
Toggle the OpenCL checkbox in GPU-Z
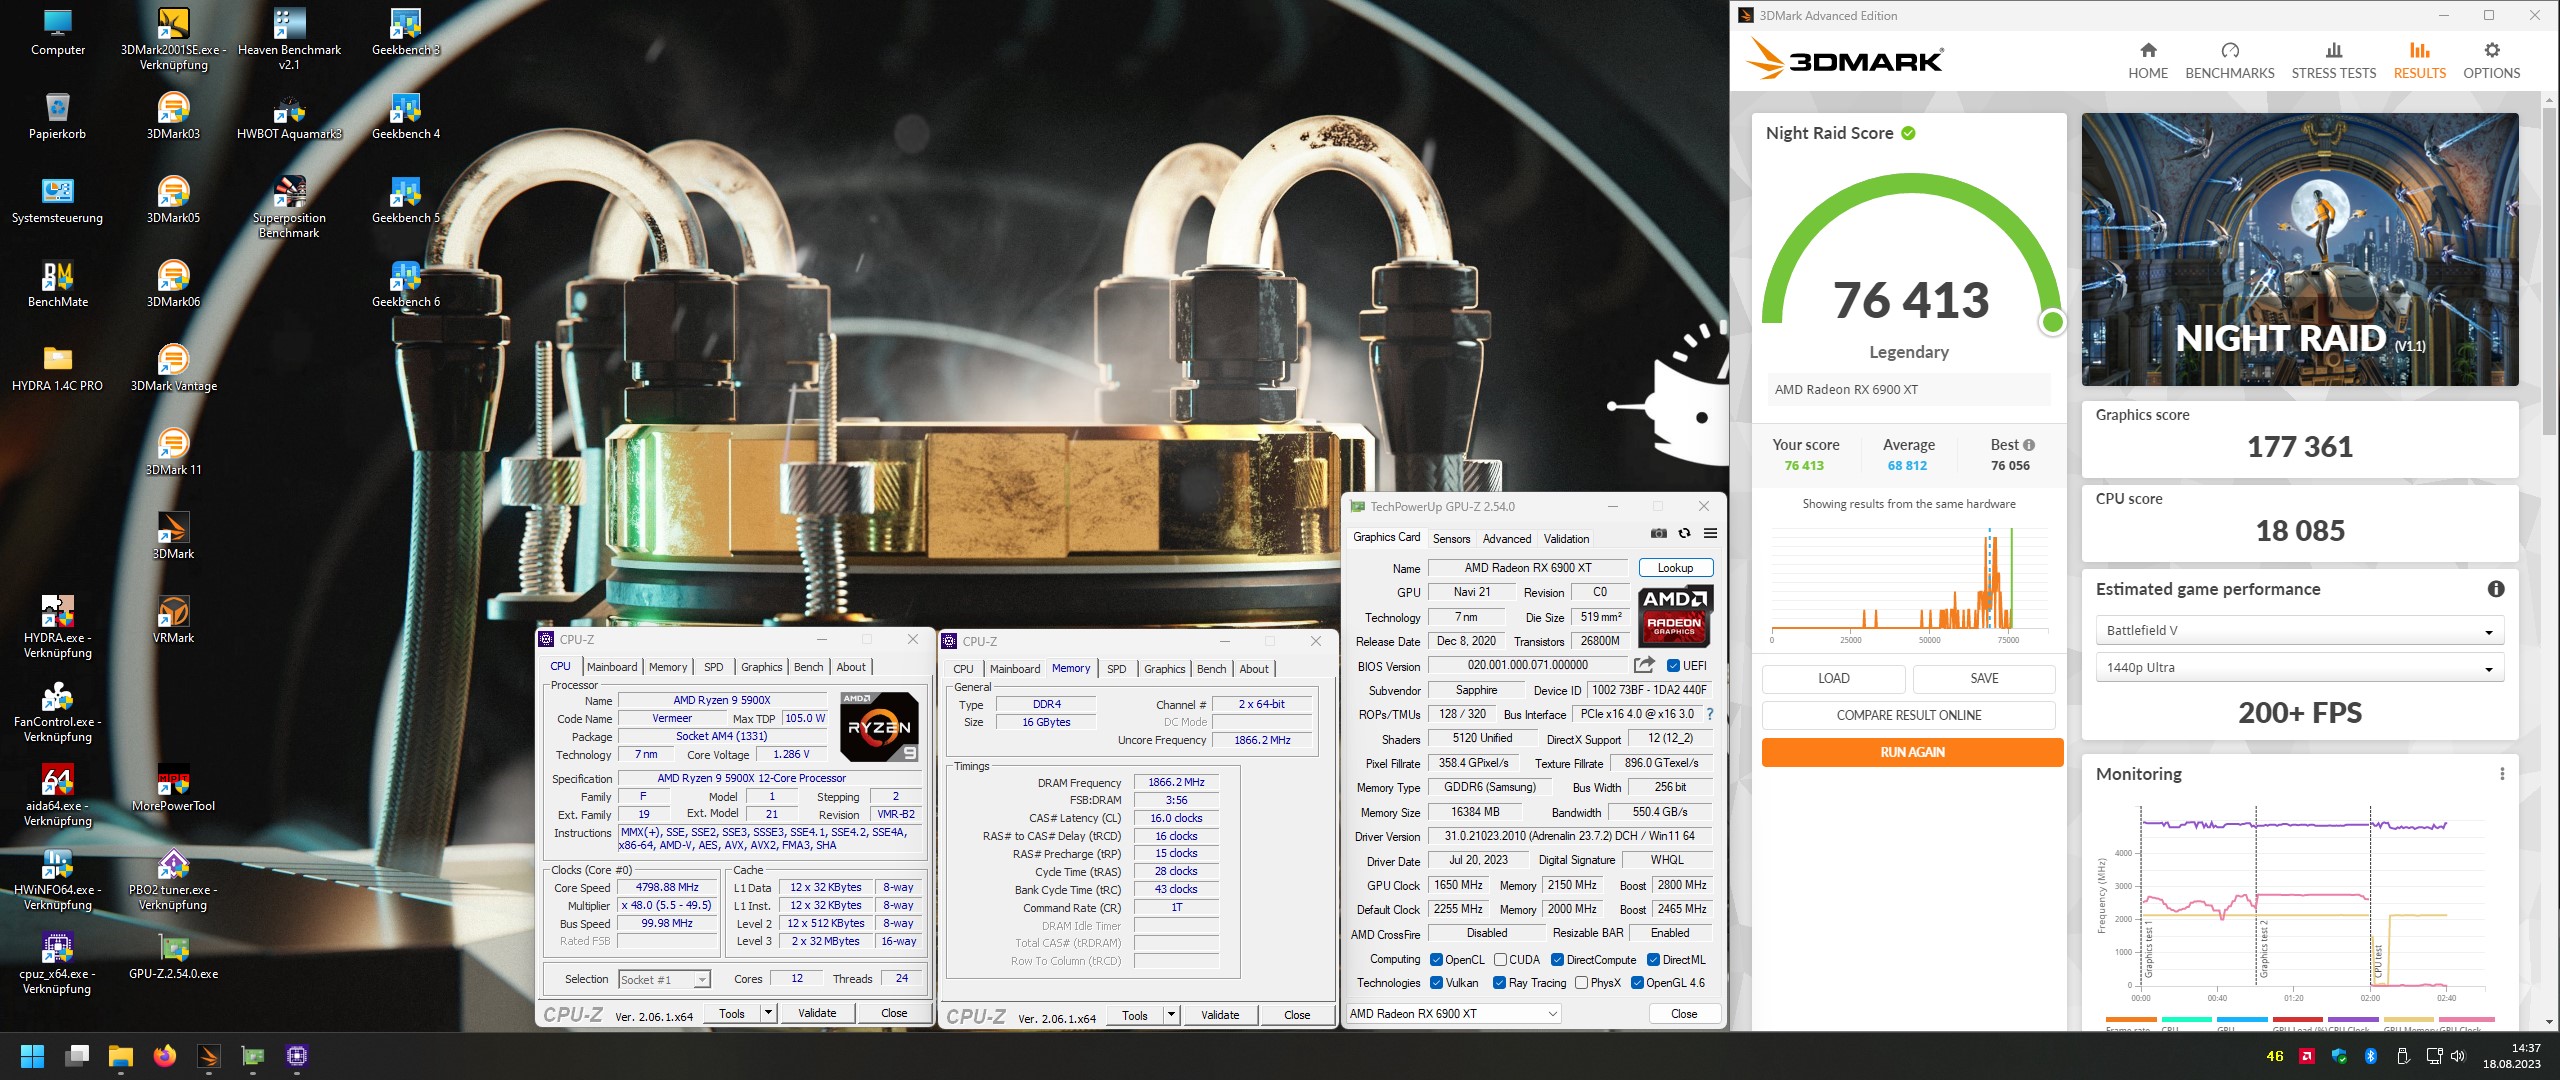click(1436, 960)
